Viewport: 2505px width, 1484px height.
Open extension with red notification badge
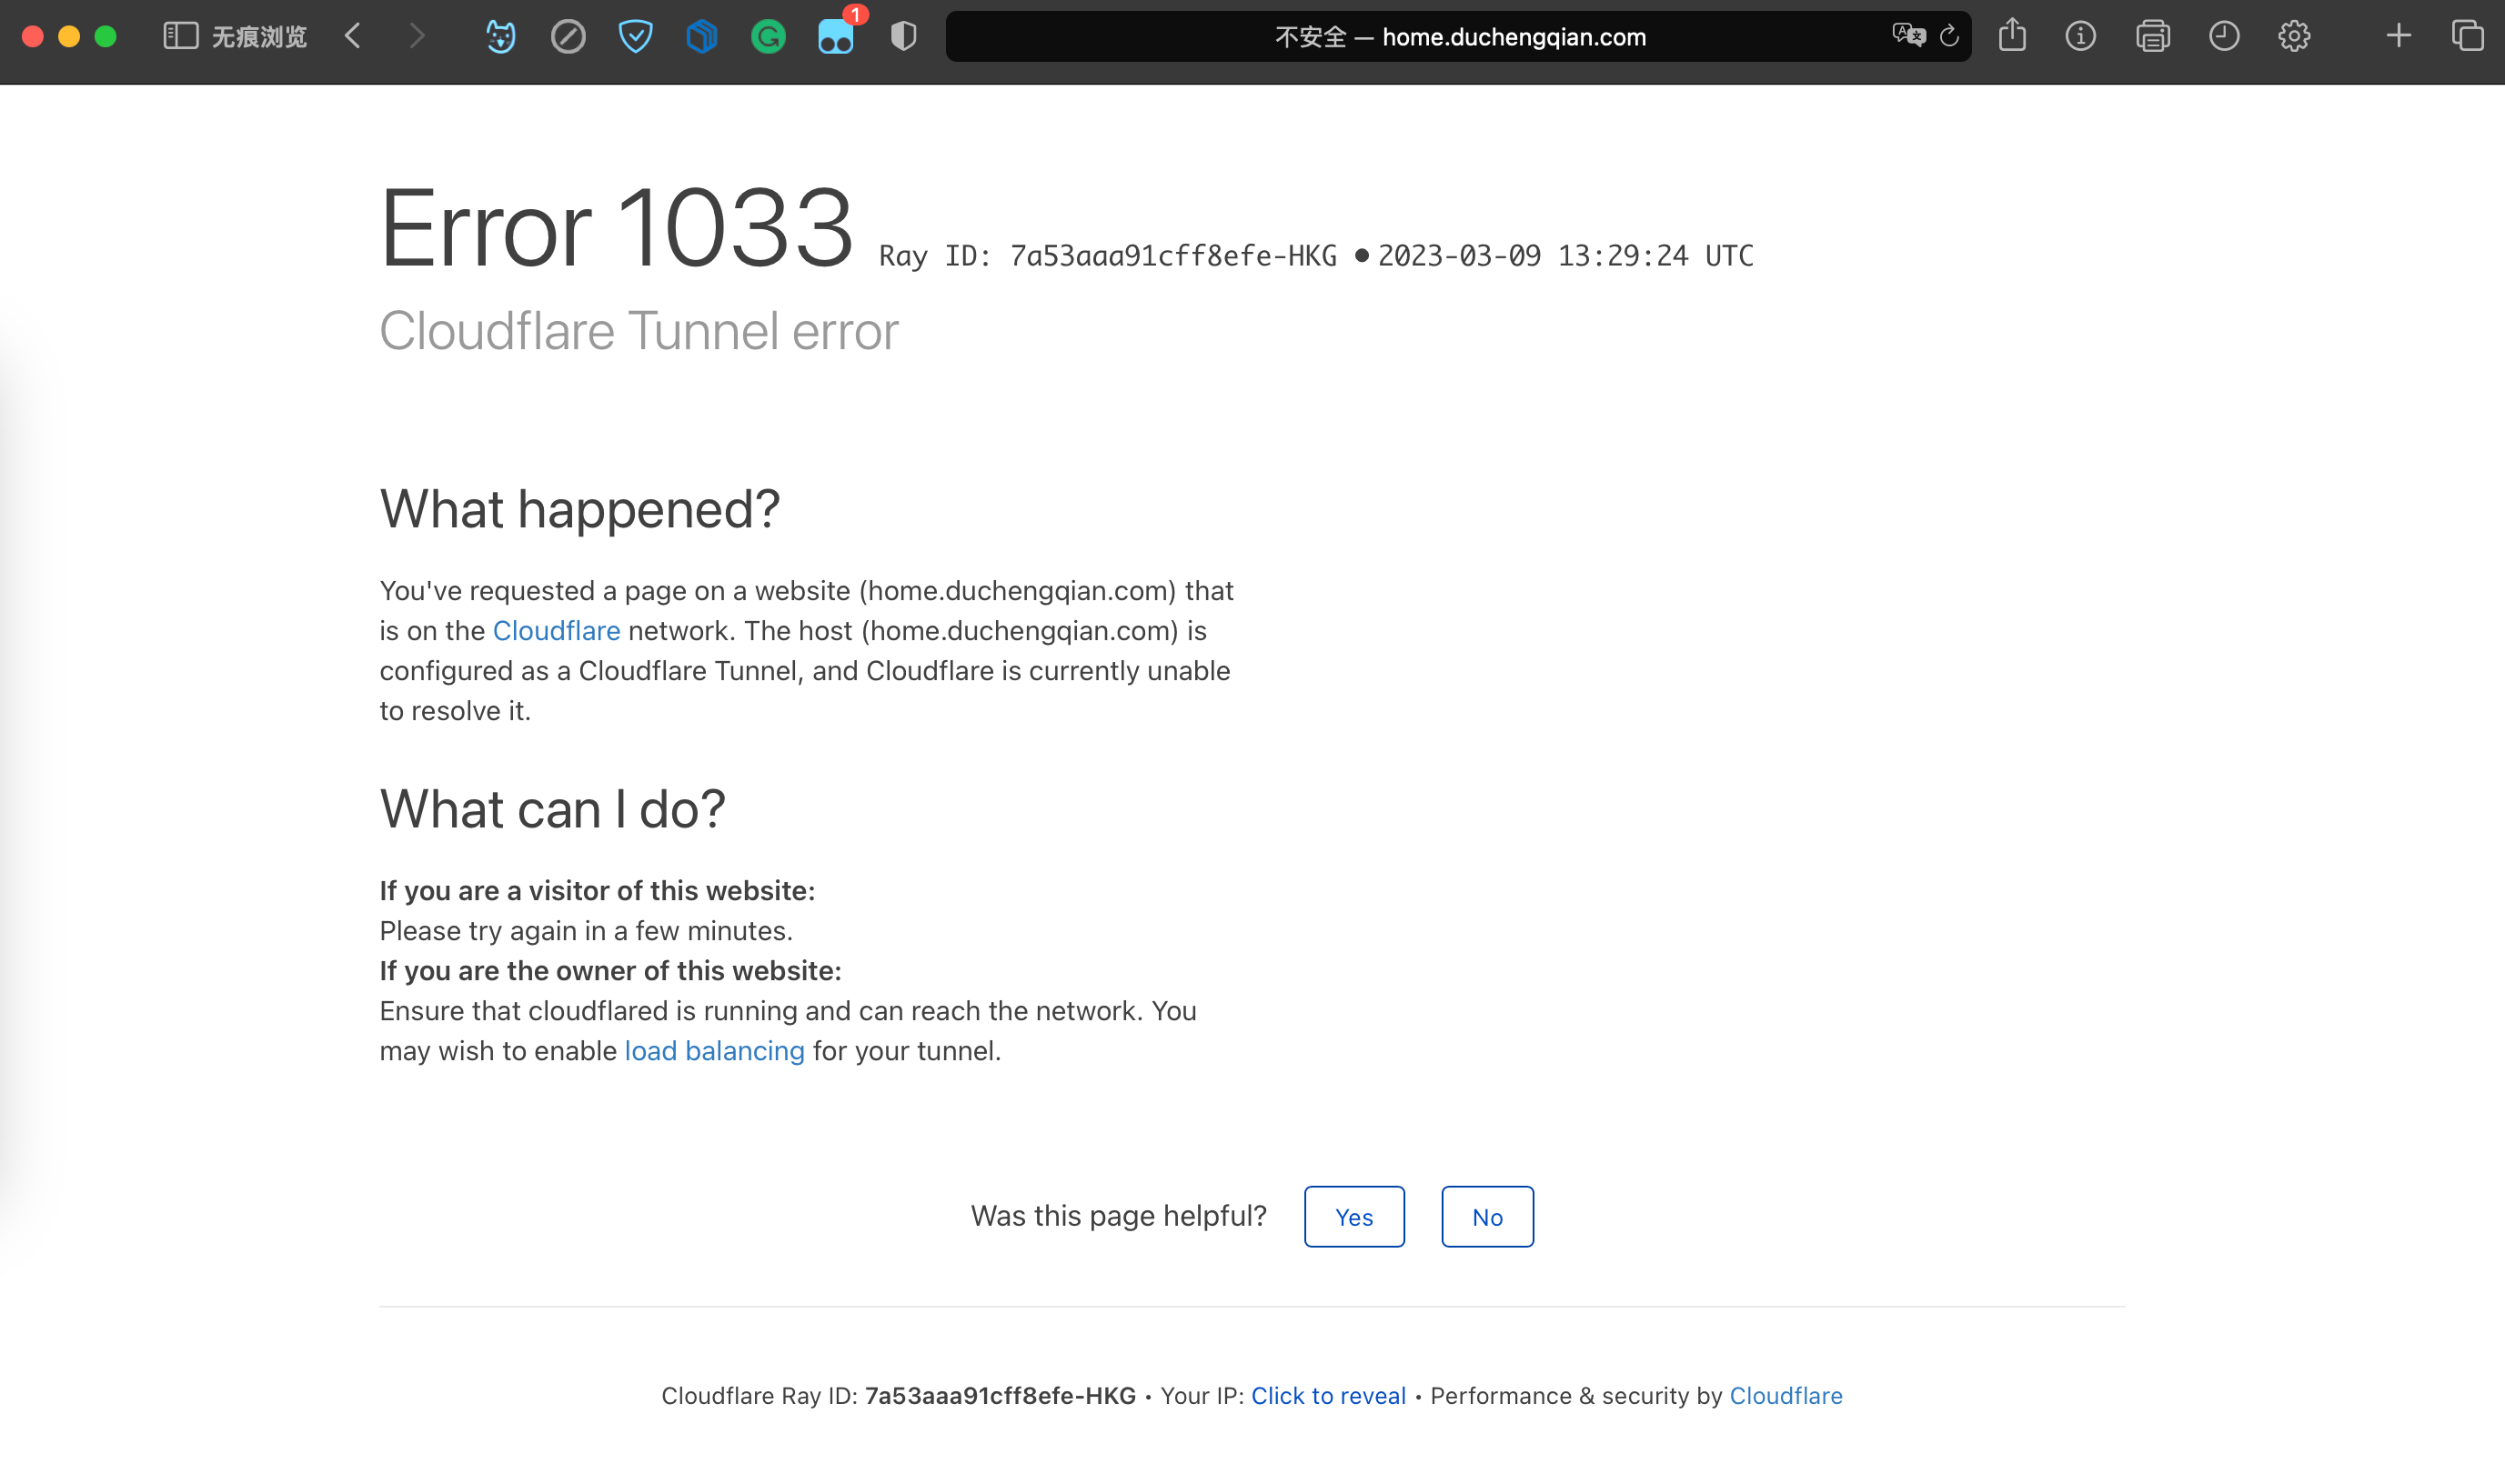coord(835,37)
